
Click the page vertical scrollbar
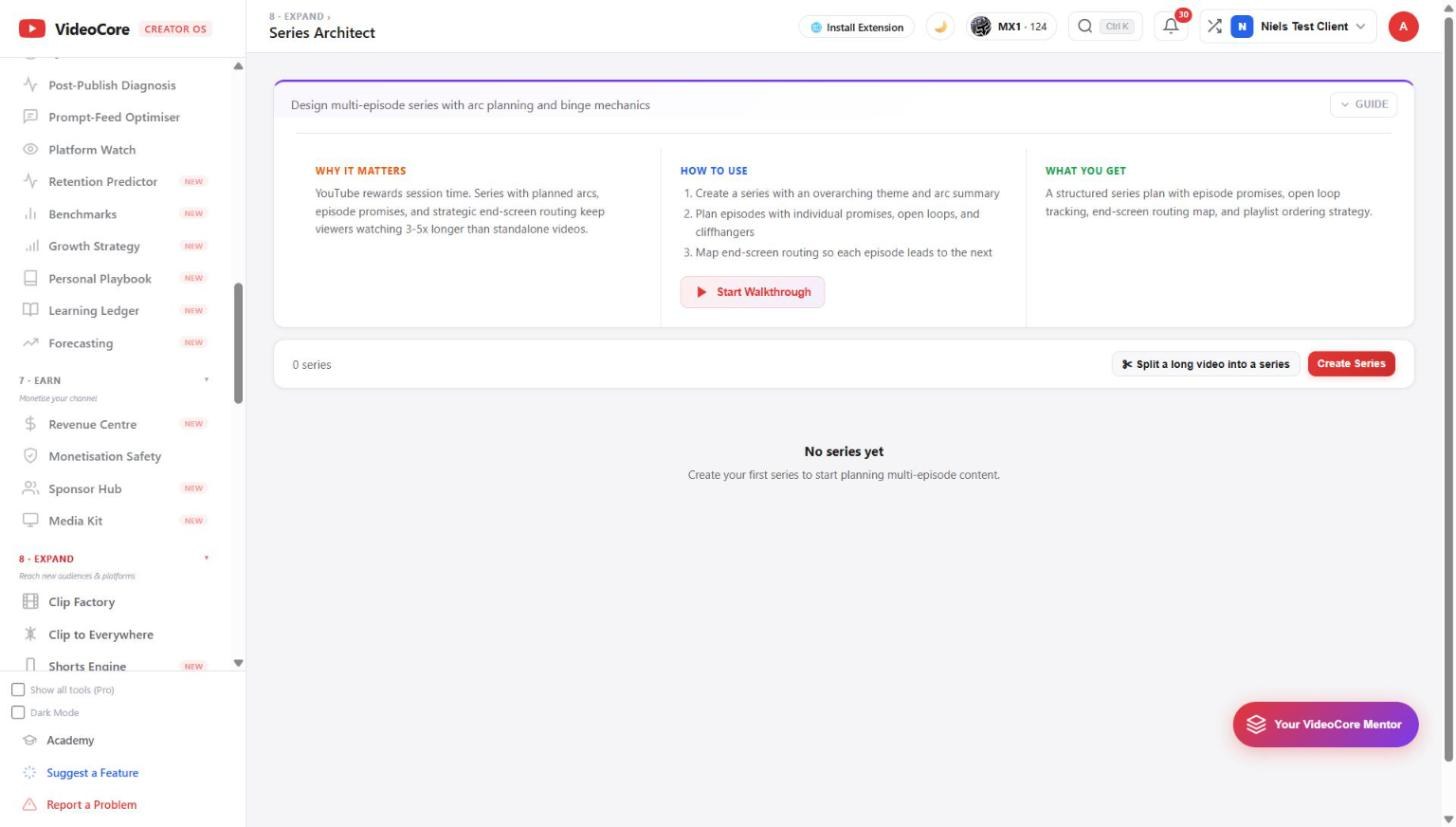(1449, 390)
